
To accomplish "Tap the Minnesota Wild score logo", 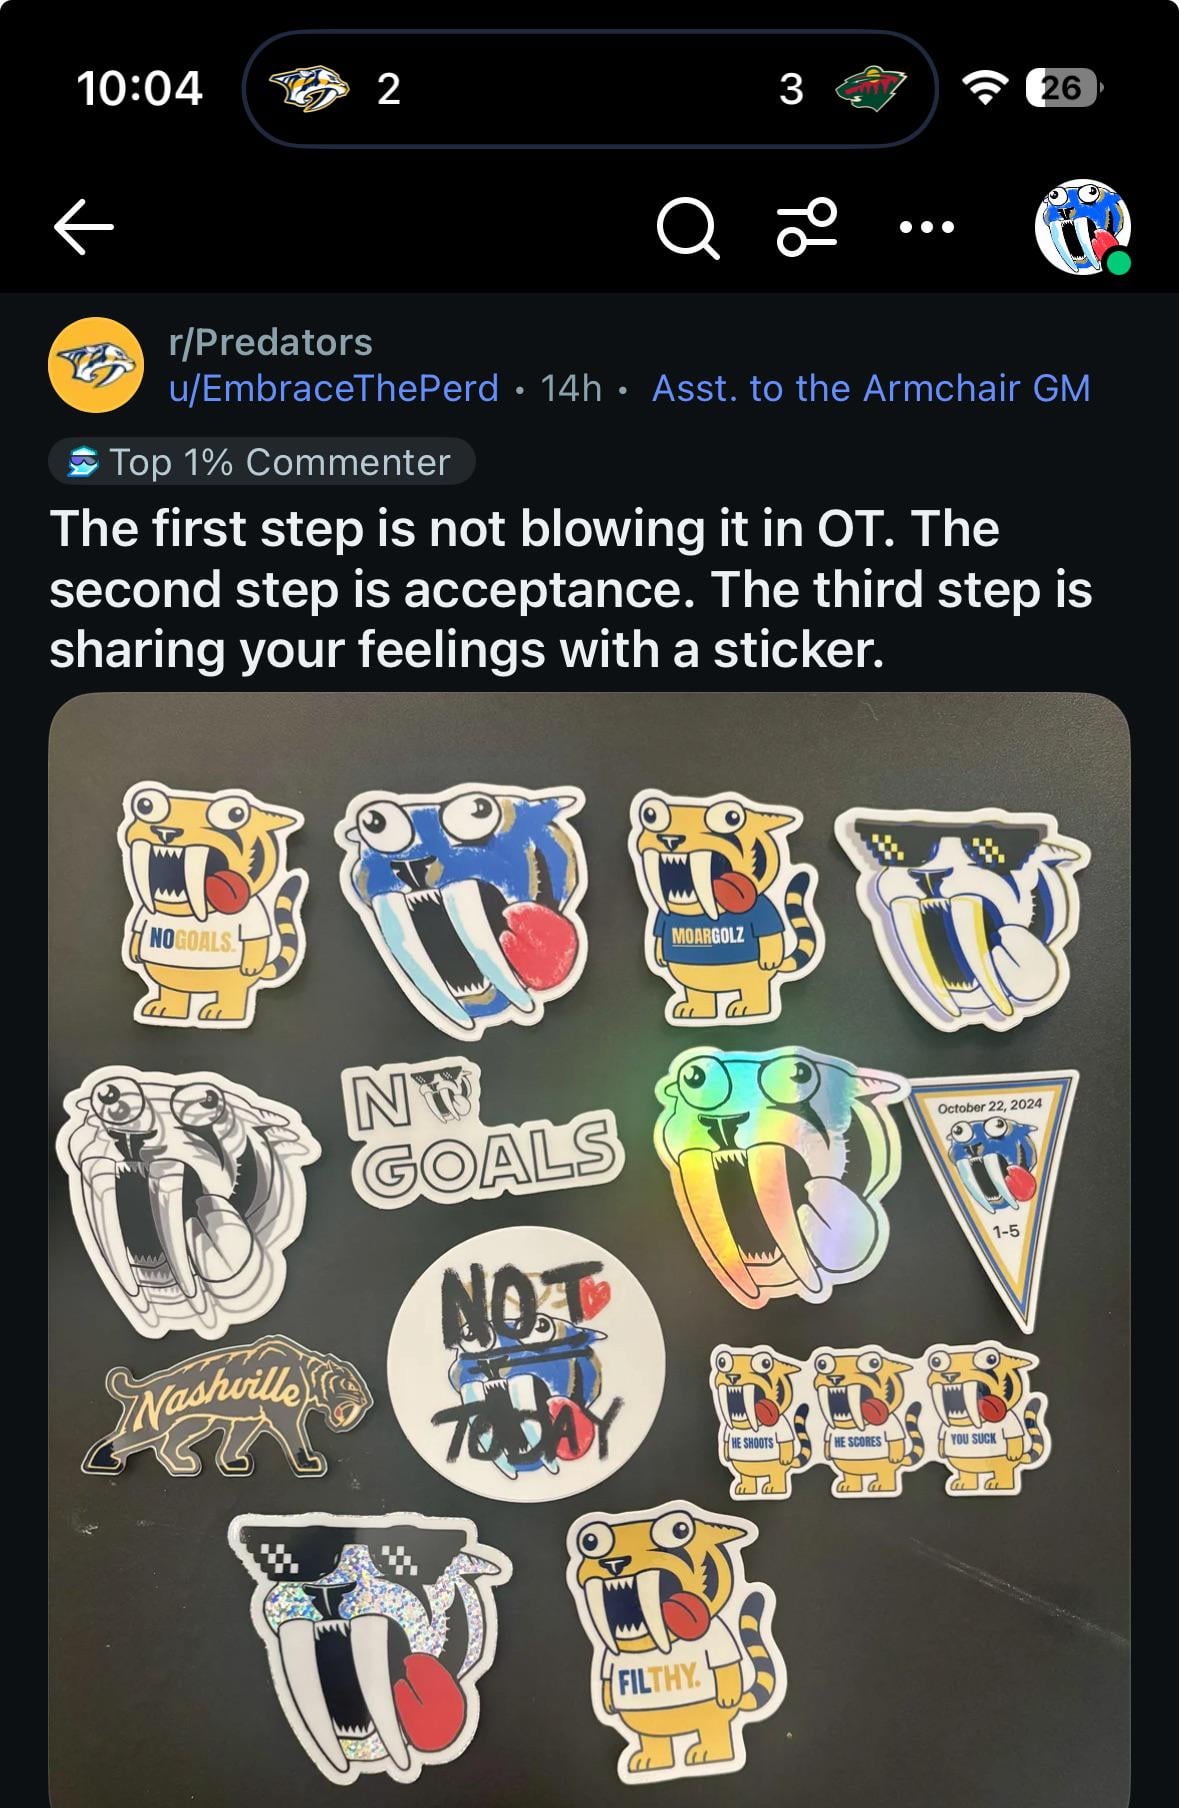I will click(870, 88).
